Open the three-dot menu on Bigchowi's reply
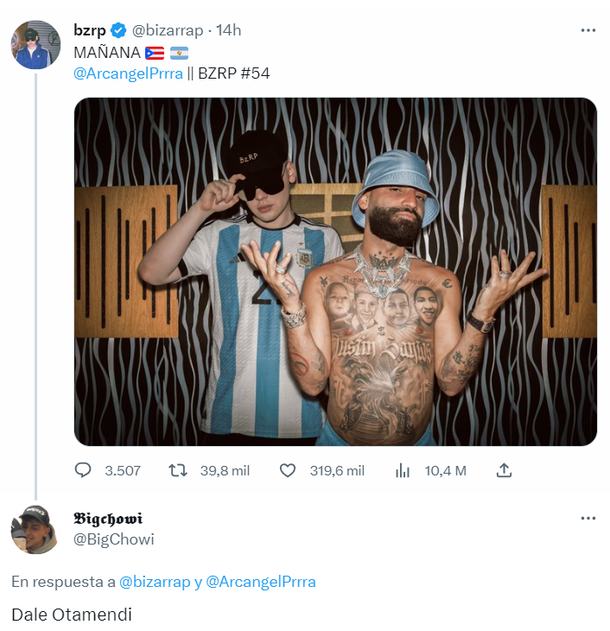 (x=588, y=519)
